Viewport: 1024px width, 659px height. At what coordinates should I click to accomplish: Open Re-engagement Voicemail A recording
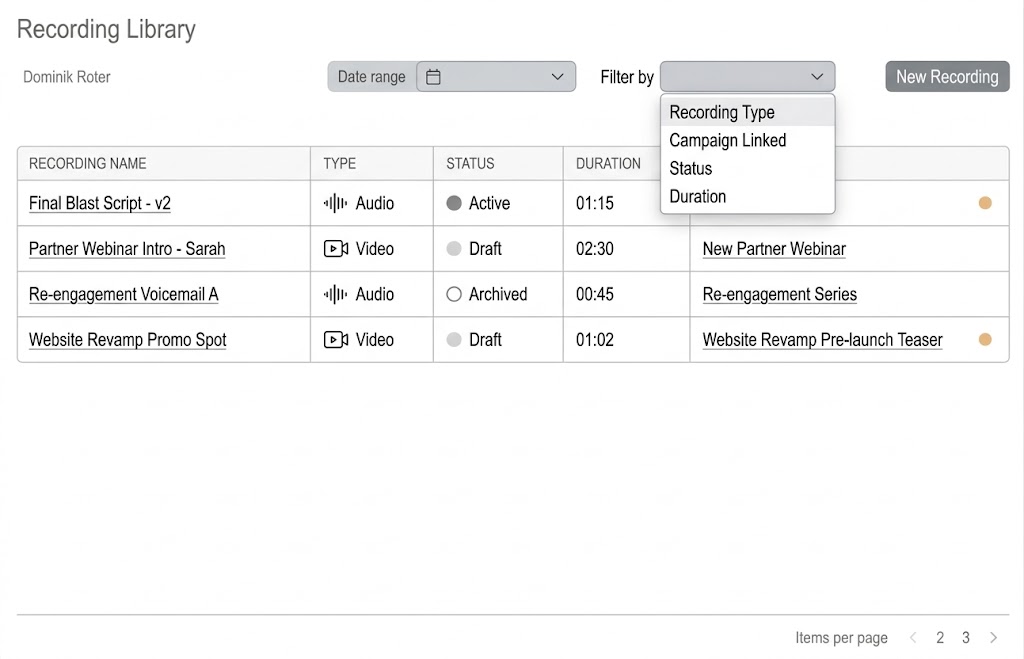123,295
